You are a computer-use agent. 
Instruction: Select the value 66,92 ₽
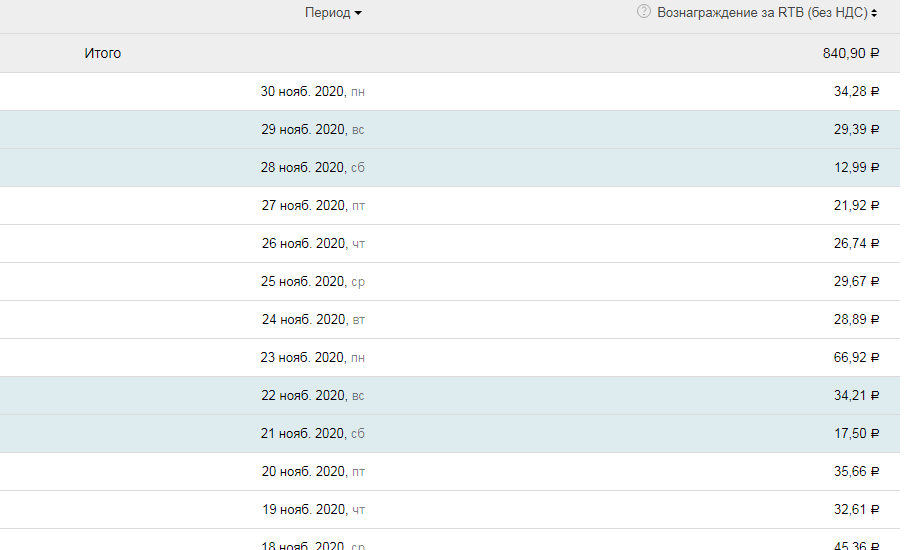(856, 357)
